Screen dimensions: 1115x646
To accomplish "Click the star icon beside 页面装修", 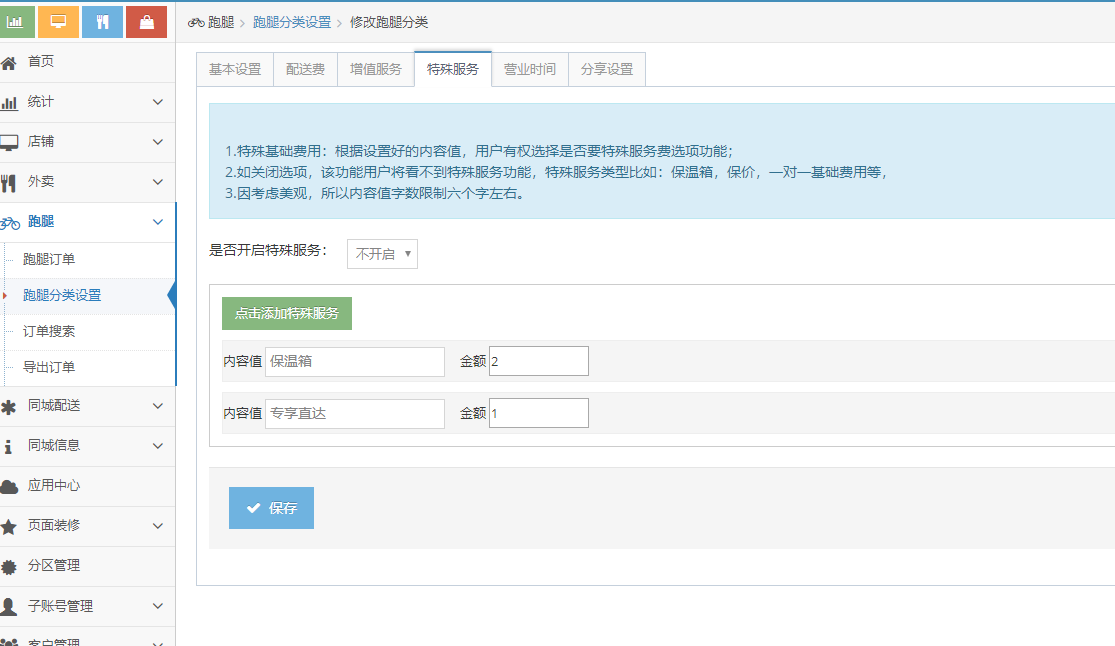I will (10, 527).
